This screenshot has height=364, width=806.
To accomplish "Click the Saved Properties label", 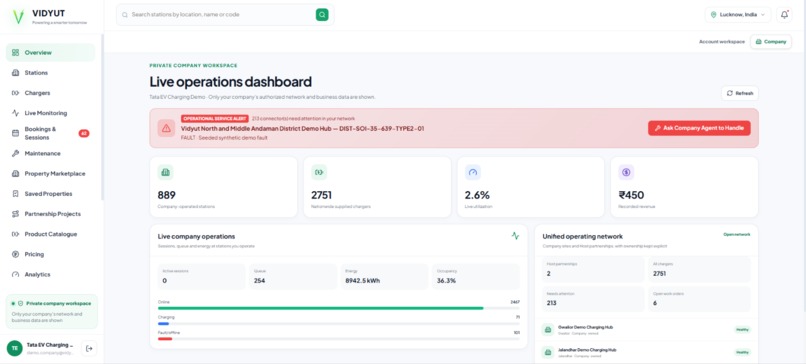I will point(48,194).
